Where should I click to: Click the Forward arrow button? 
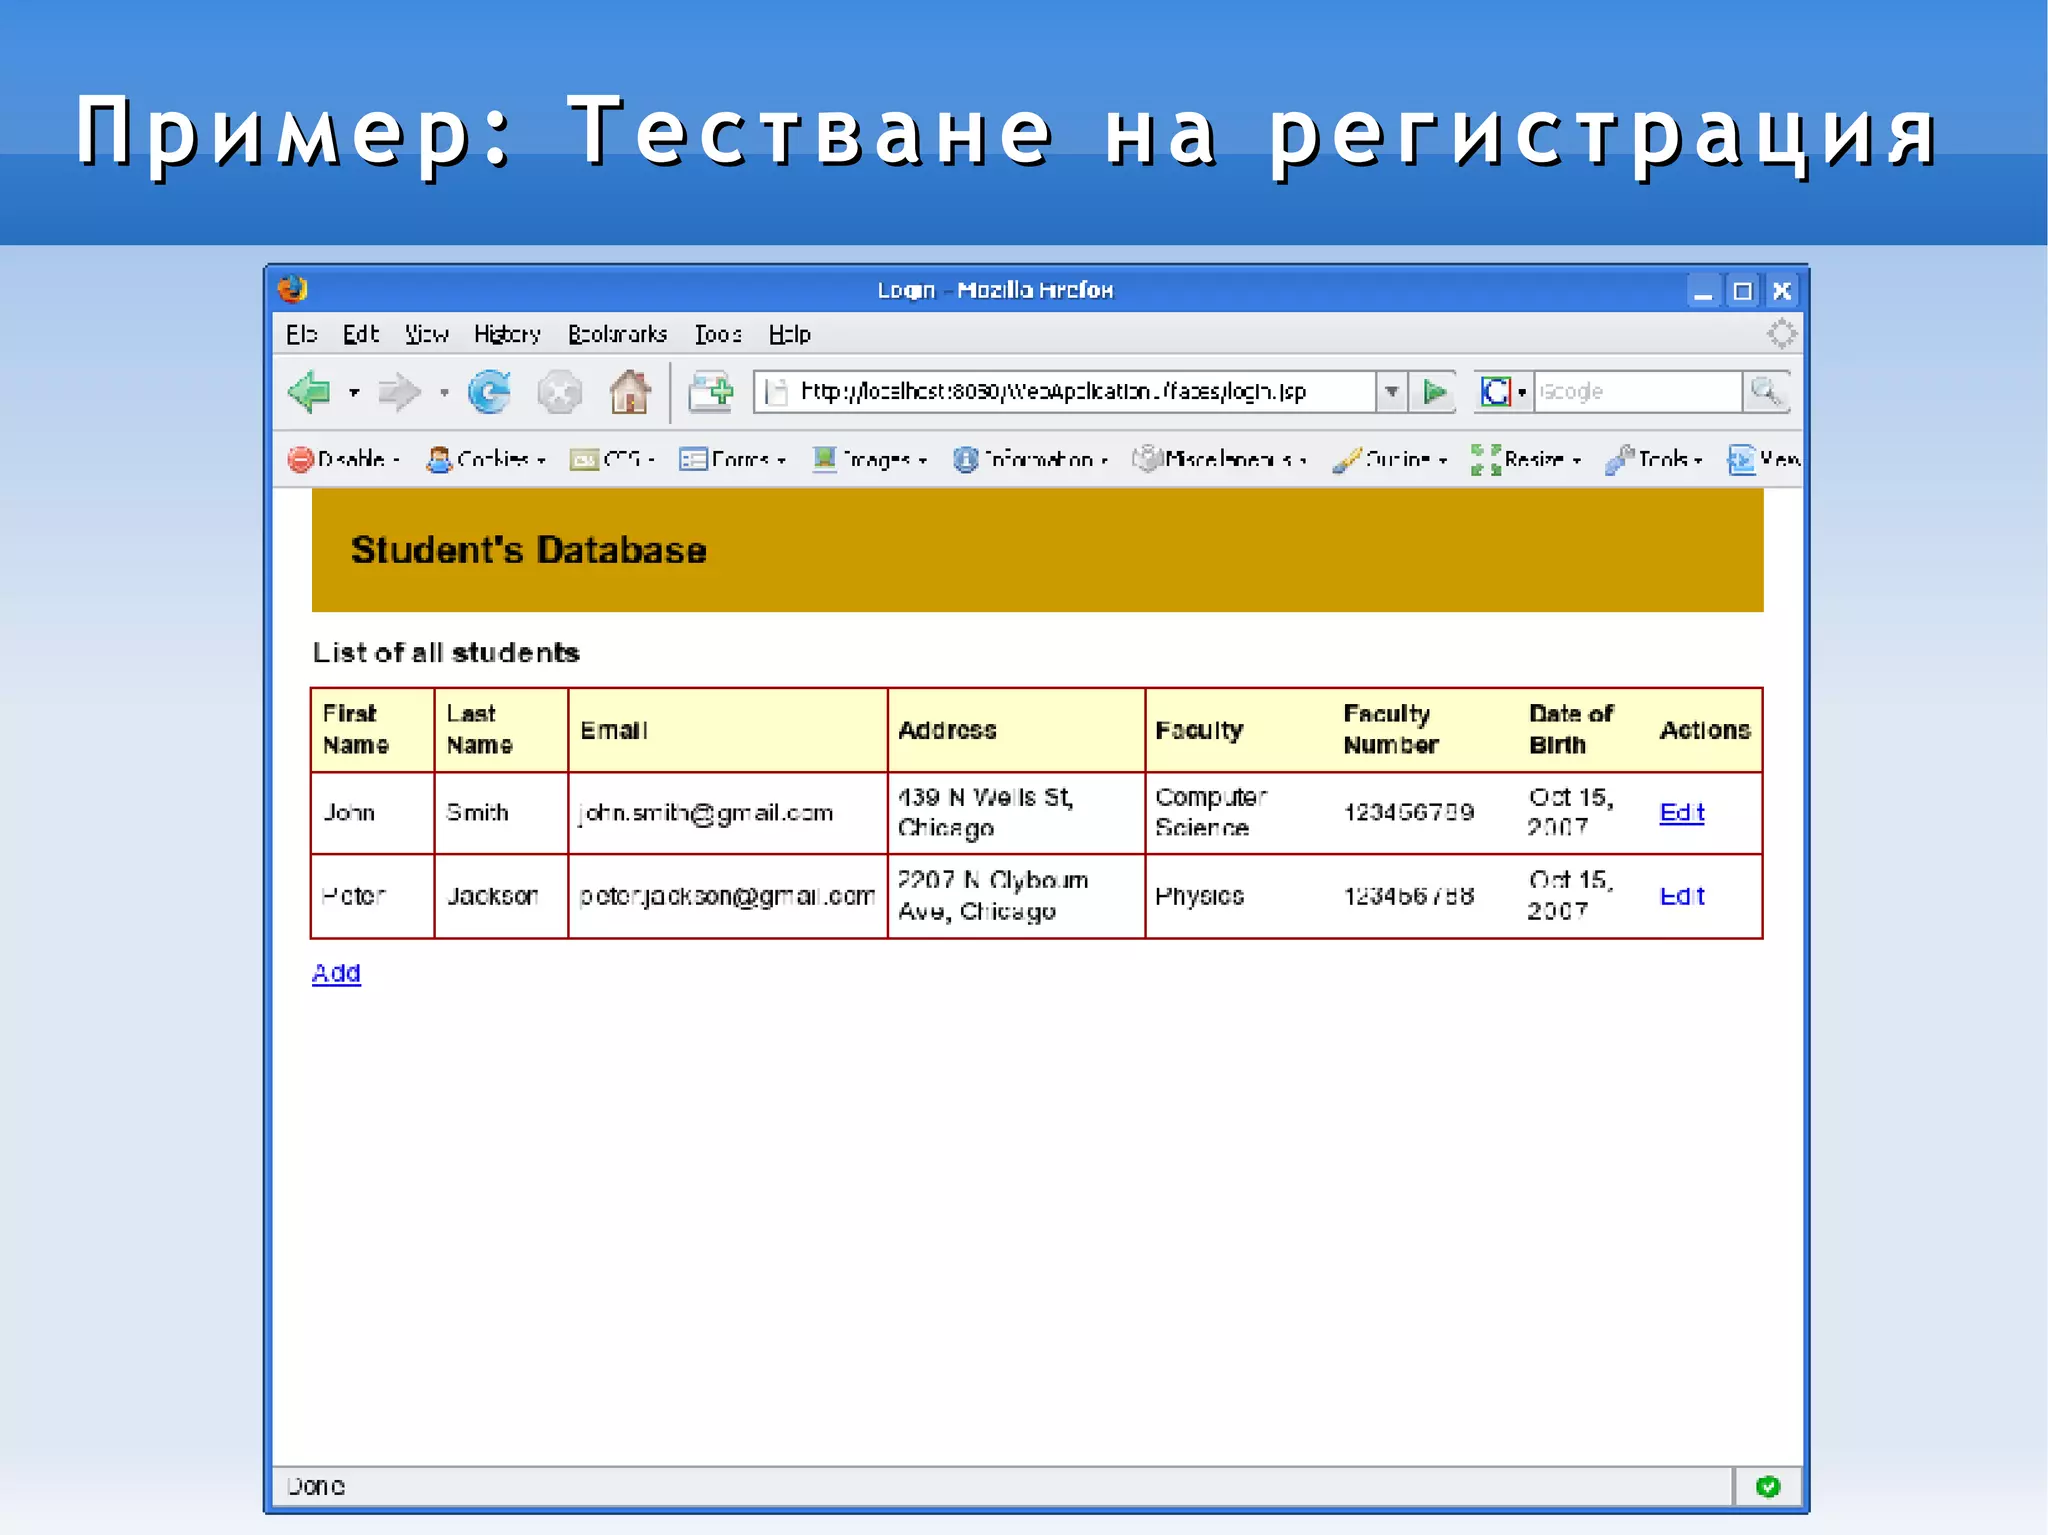(x=398, y=392)
